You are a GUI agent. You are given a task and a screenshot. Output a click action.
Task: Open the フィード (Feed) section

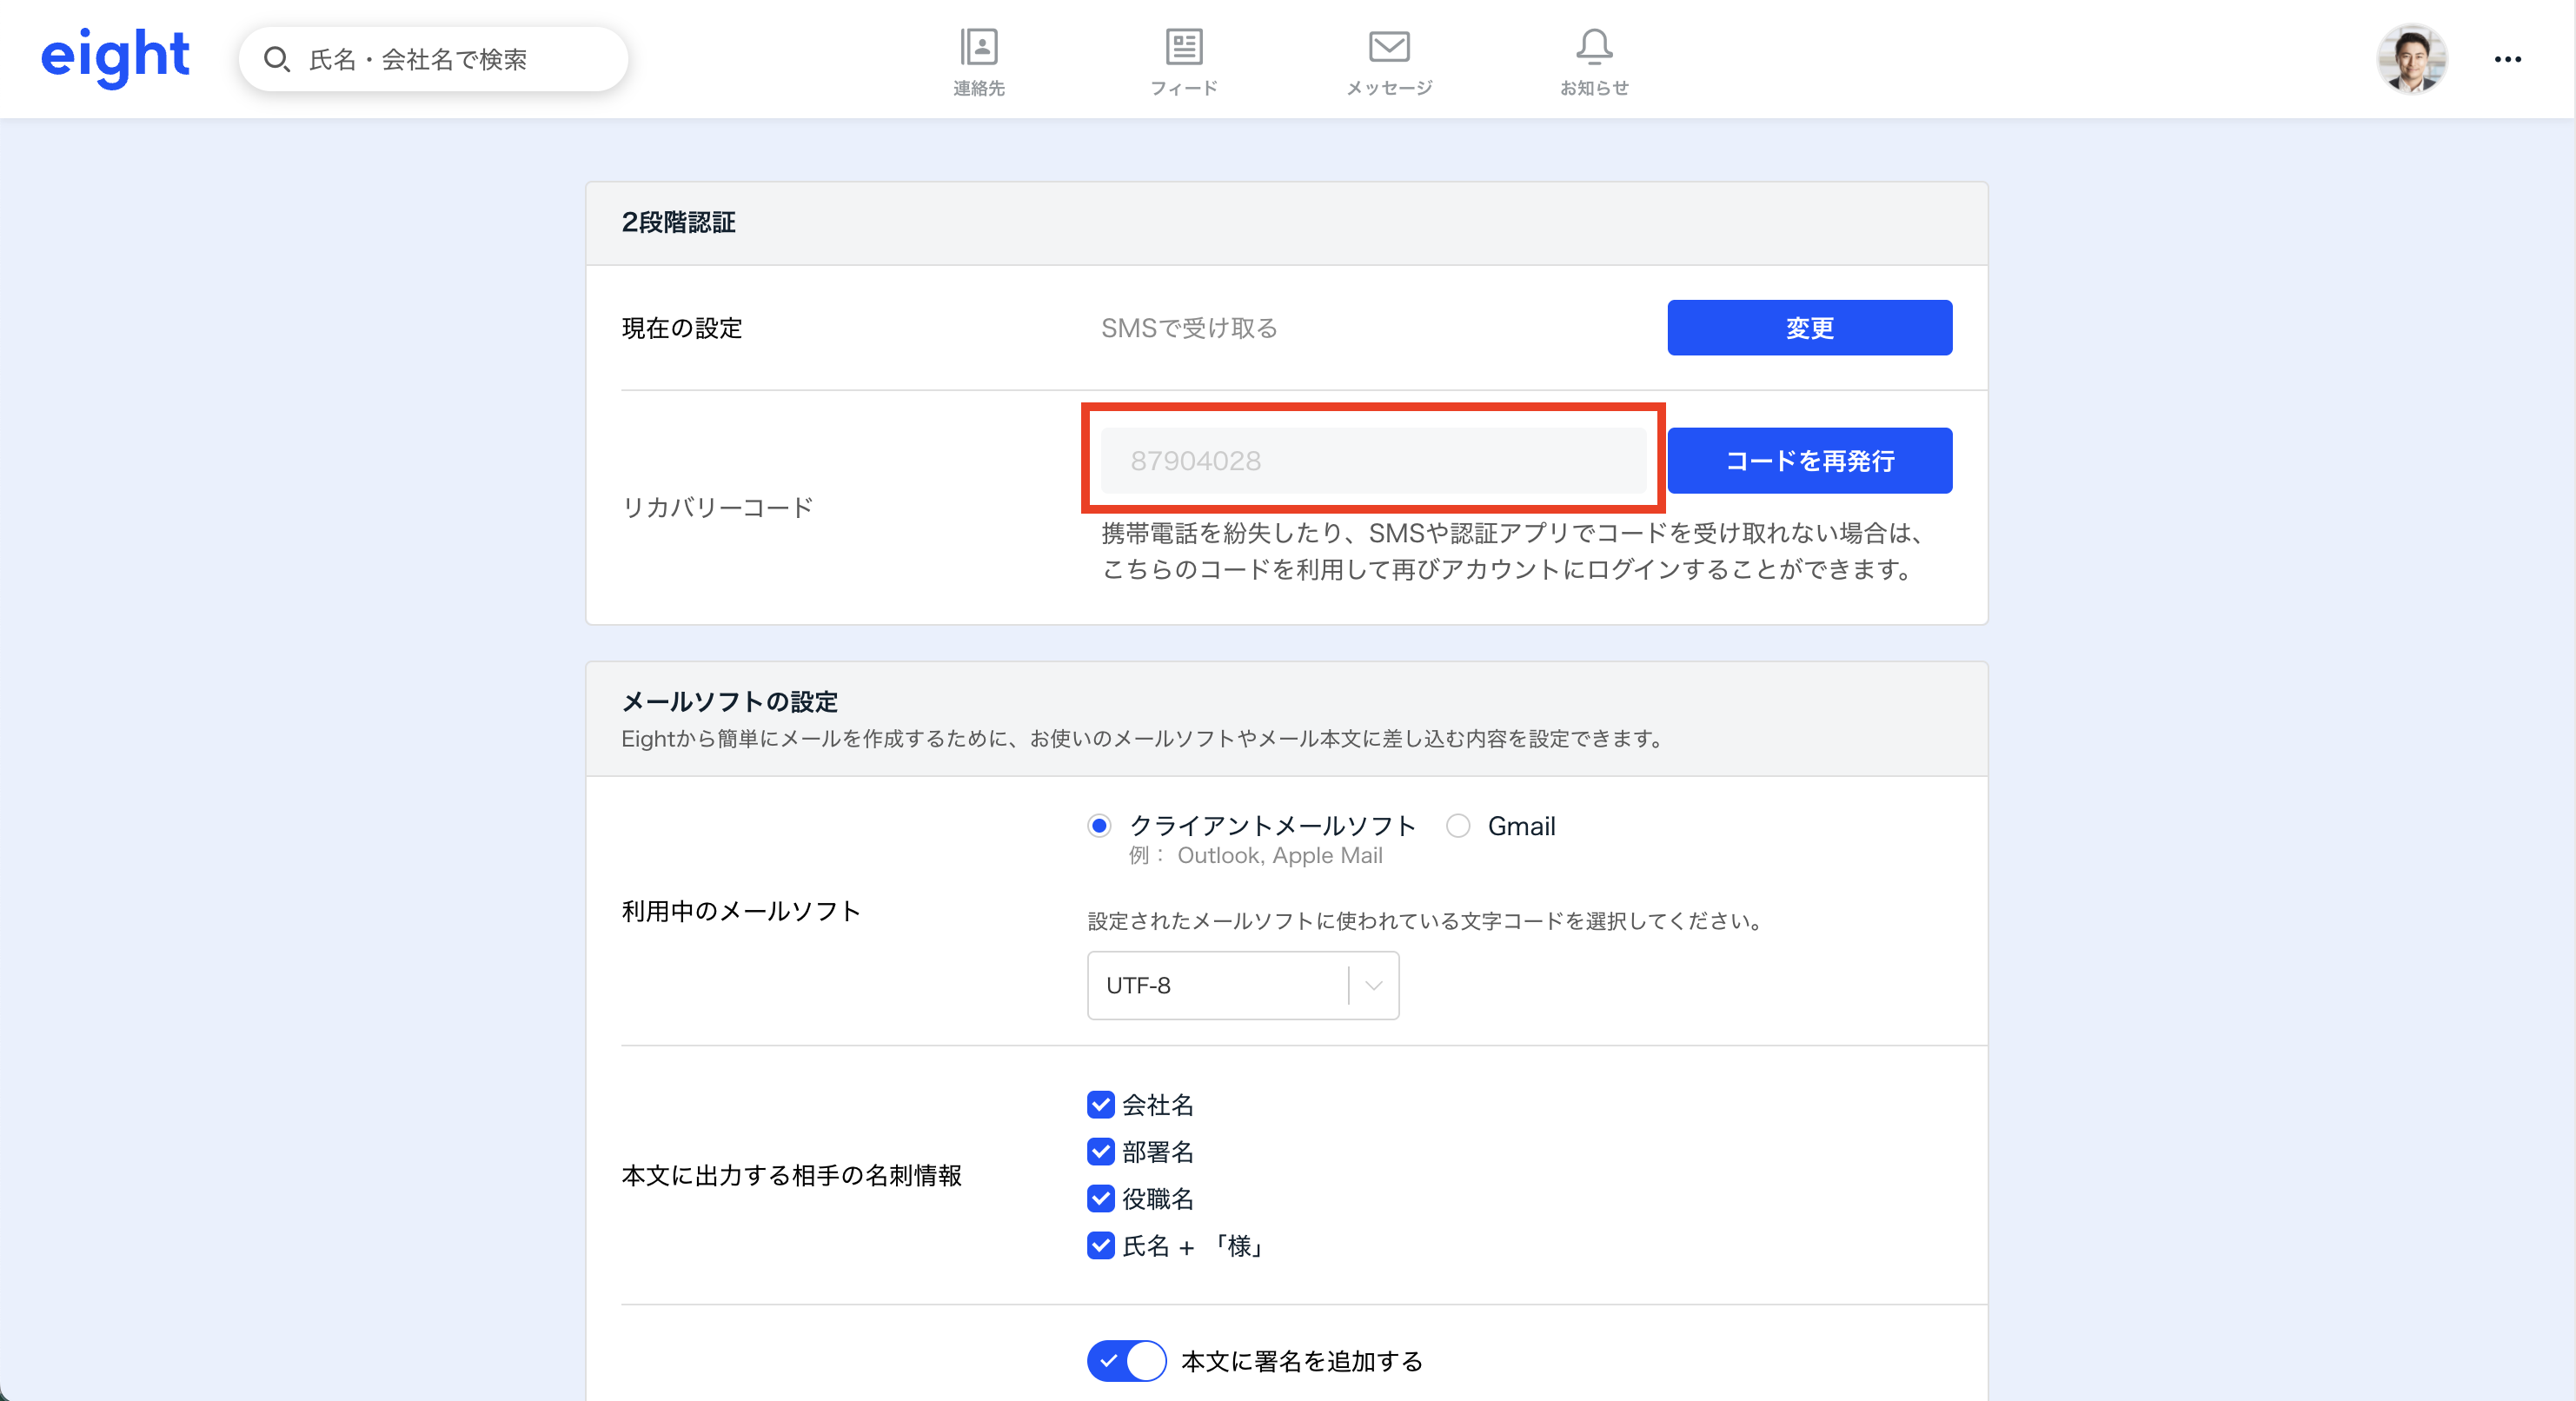click(x=1184, y=60)
